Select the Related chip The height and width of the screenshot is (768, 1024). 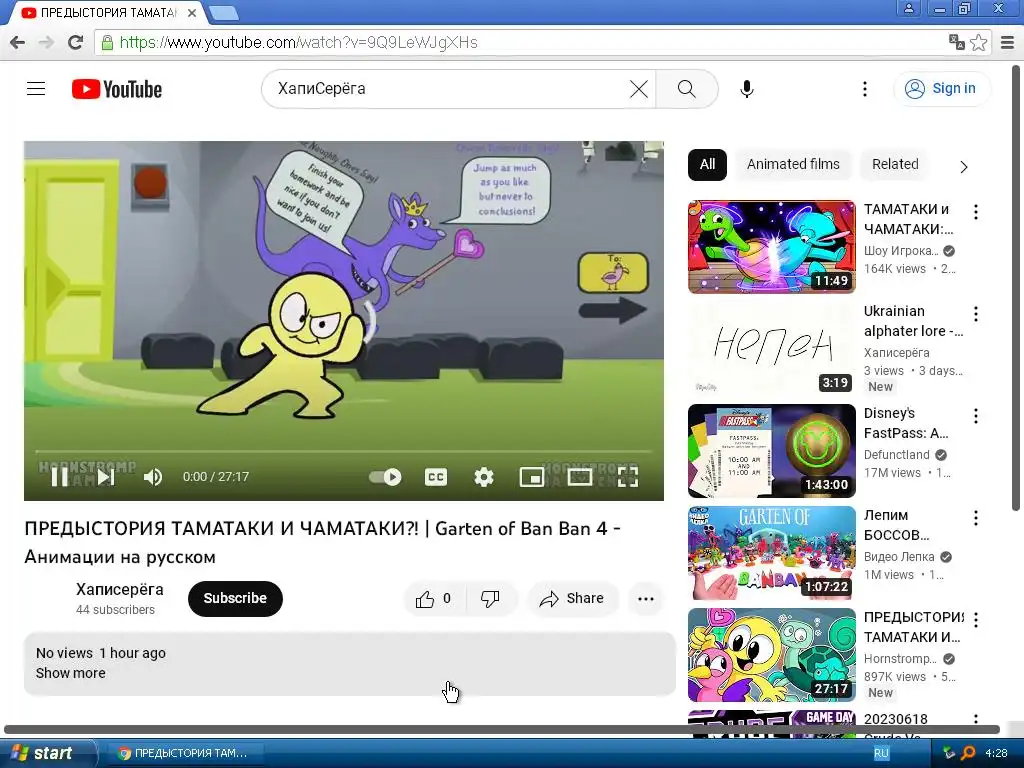[895, 165]
